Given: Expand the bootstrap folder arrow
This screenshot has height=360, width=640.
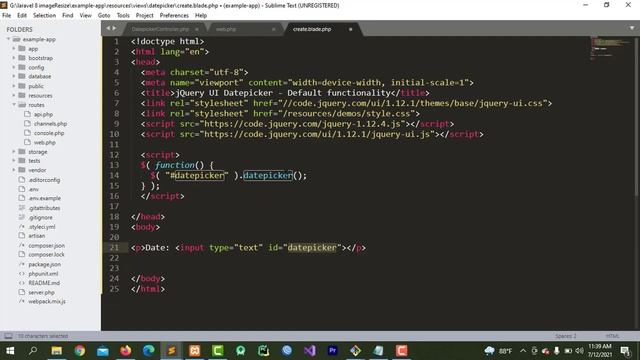Looking at the screenshot, I should coord(13,58).
